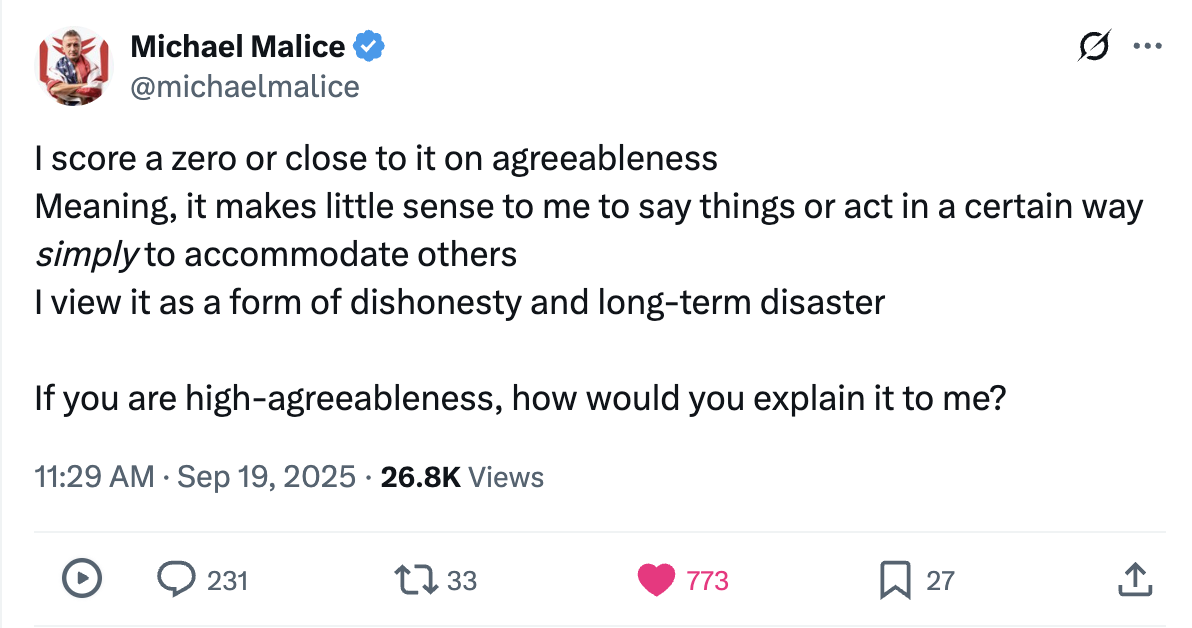This screenshot has width=1192, height=628.
Task: Click the 33 reposts count
Action: pos(462,580)
